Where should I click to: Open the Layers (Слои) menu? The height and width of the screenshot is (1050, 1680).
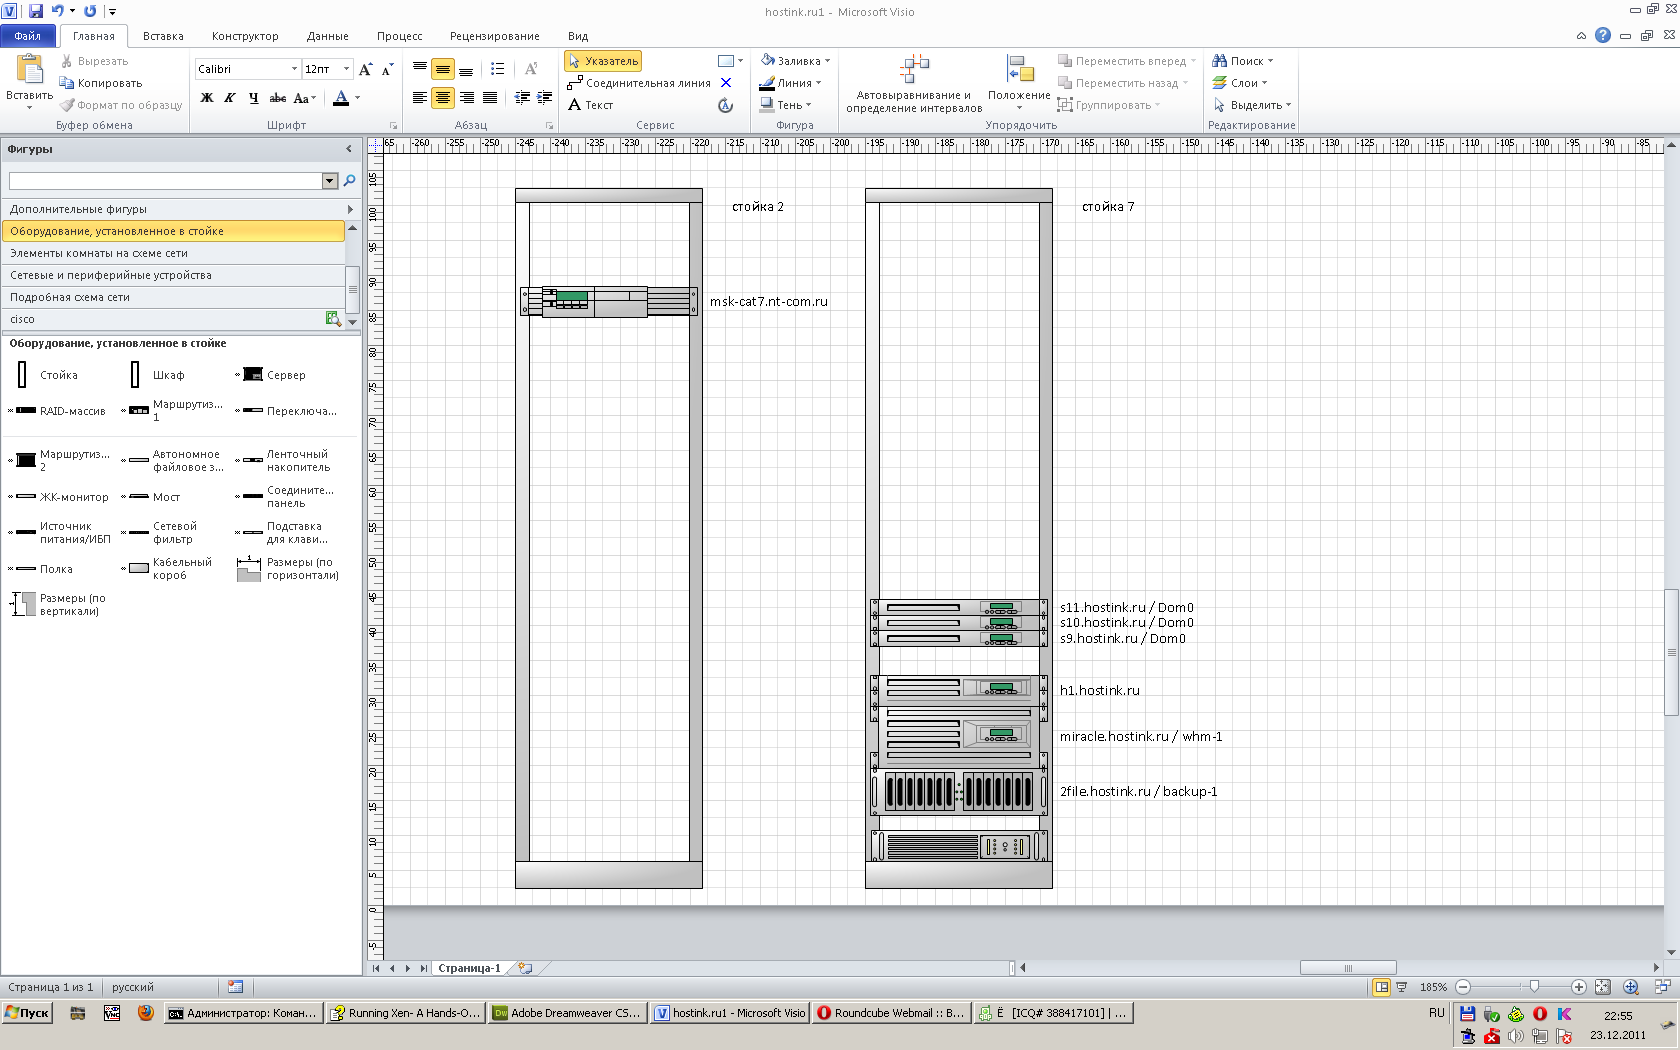tap(1240, 83)
